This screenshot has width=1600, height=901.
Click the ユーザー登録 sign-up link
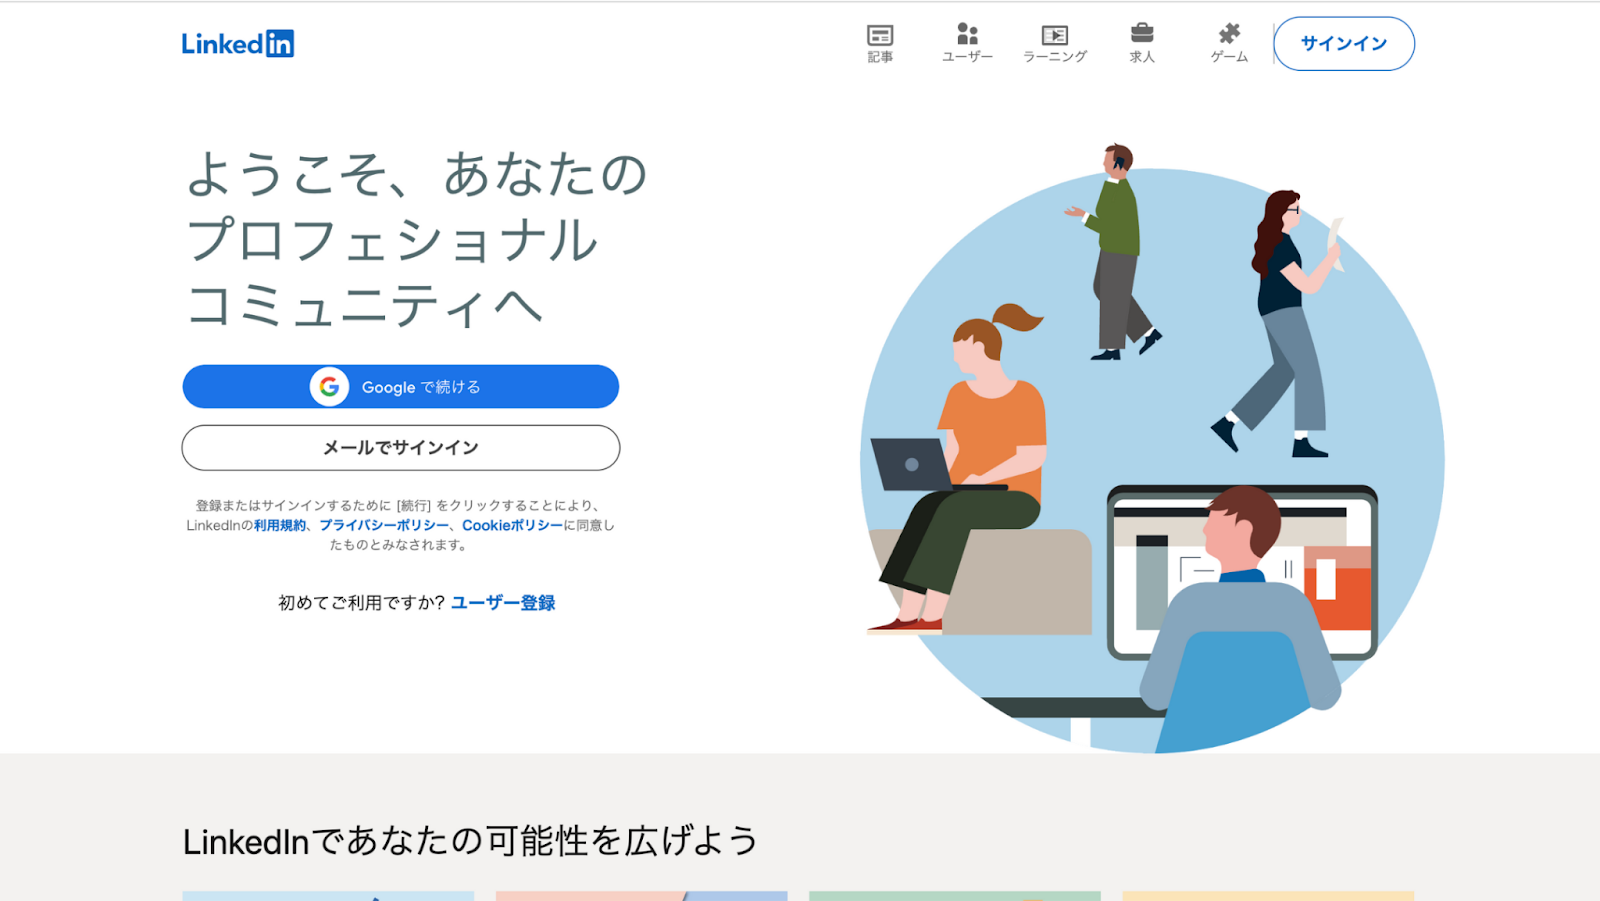tap(503, 603)
